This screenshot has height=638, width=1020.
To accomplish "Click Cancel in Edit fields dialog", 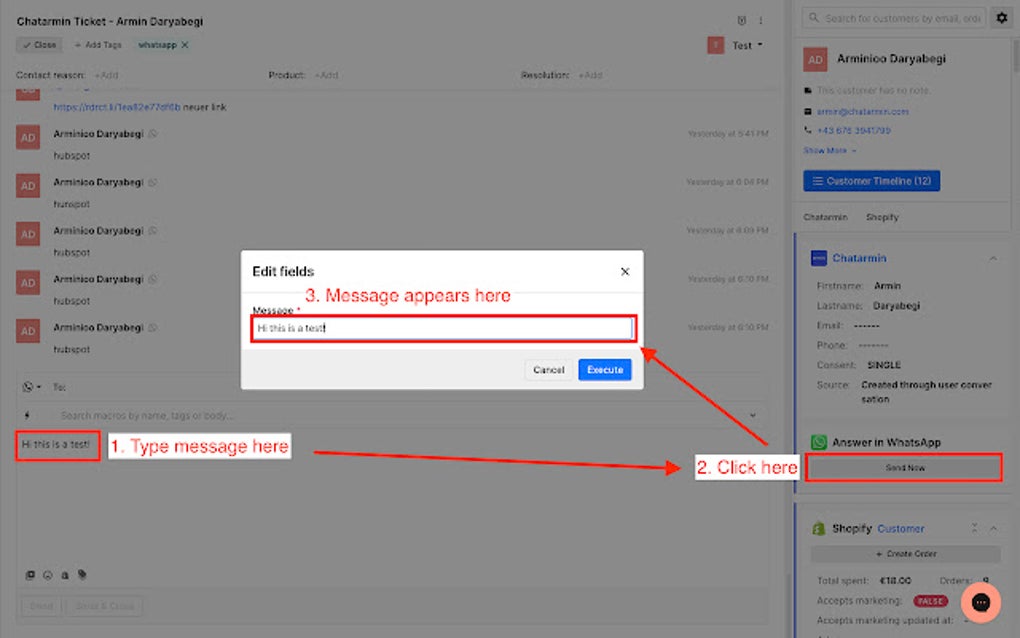I will [548, 369].
